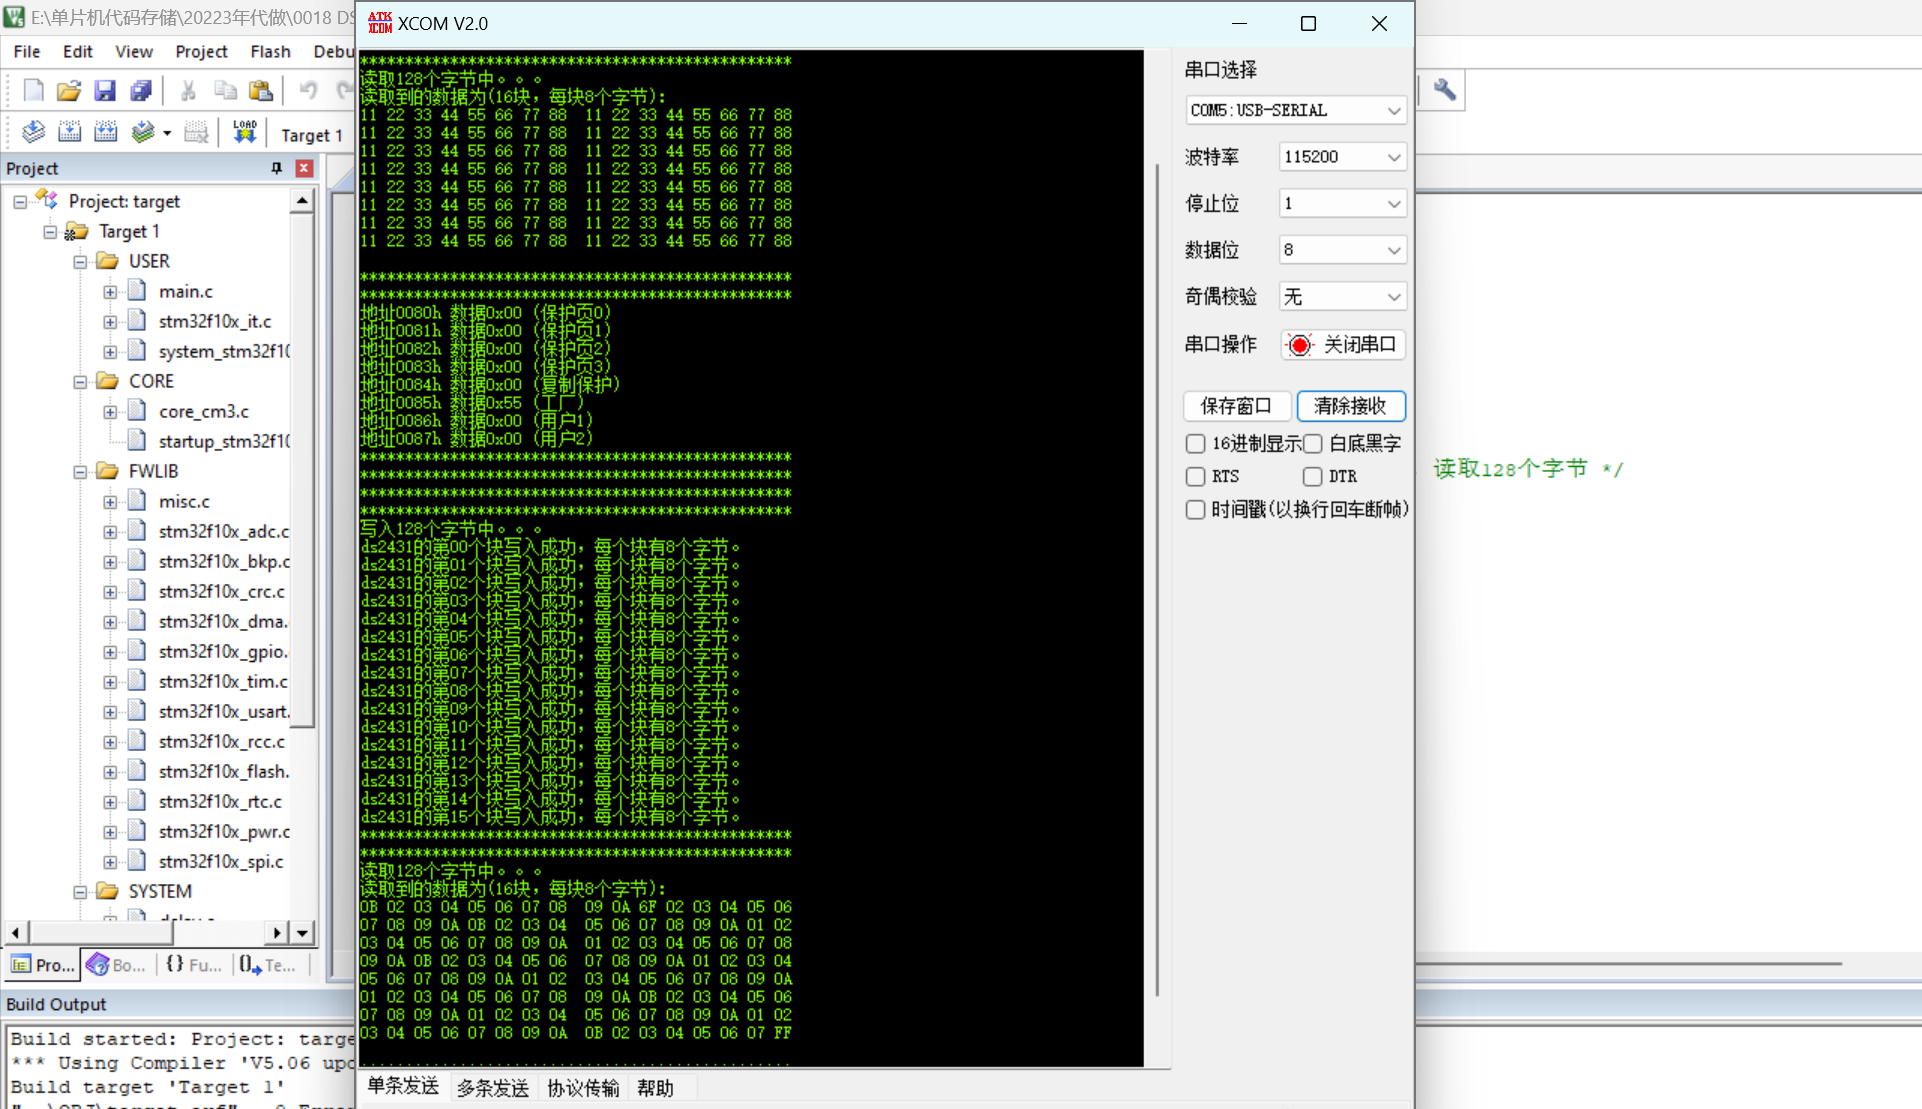Viewport: 1922px width, 1109px height.
Task: Open the Debug menu
Action: pyautogui.click(x=342, y=49)
